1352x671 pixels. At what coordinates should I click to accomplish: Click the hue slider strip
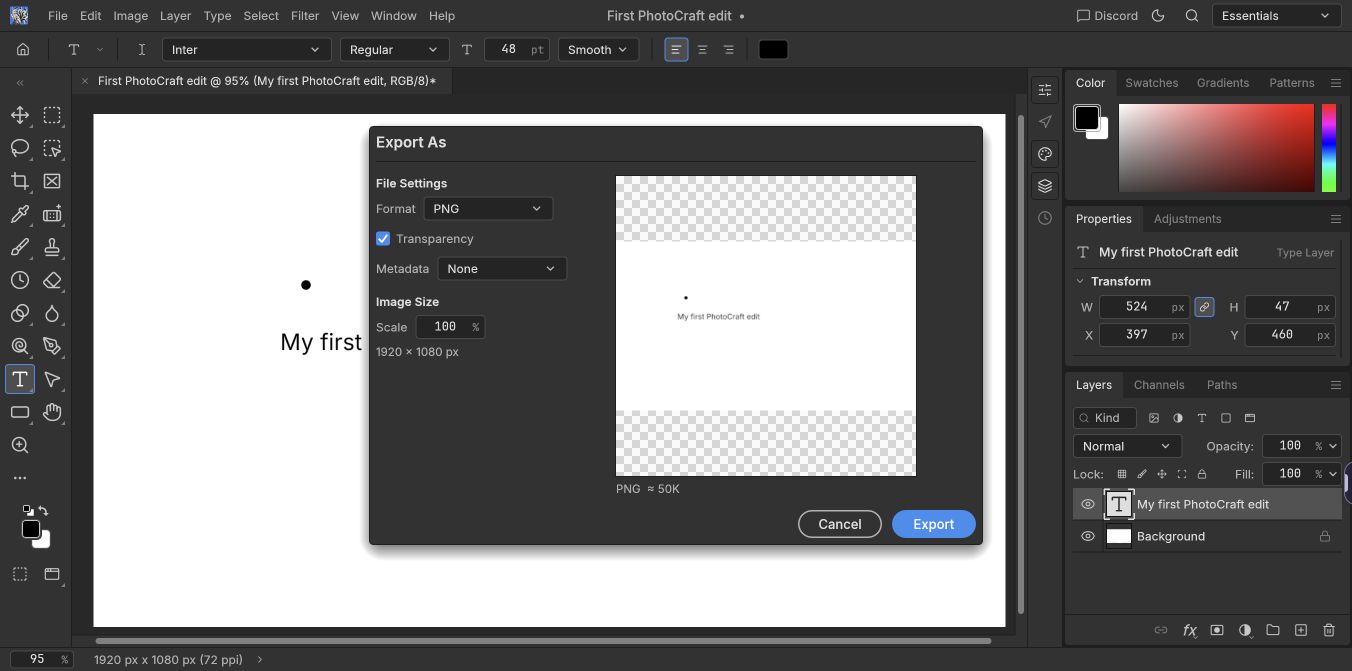point(1329,148)
